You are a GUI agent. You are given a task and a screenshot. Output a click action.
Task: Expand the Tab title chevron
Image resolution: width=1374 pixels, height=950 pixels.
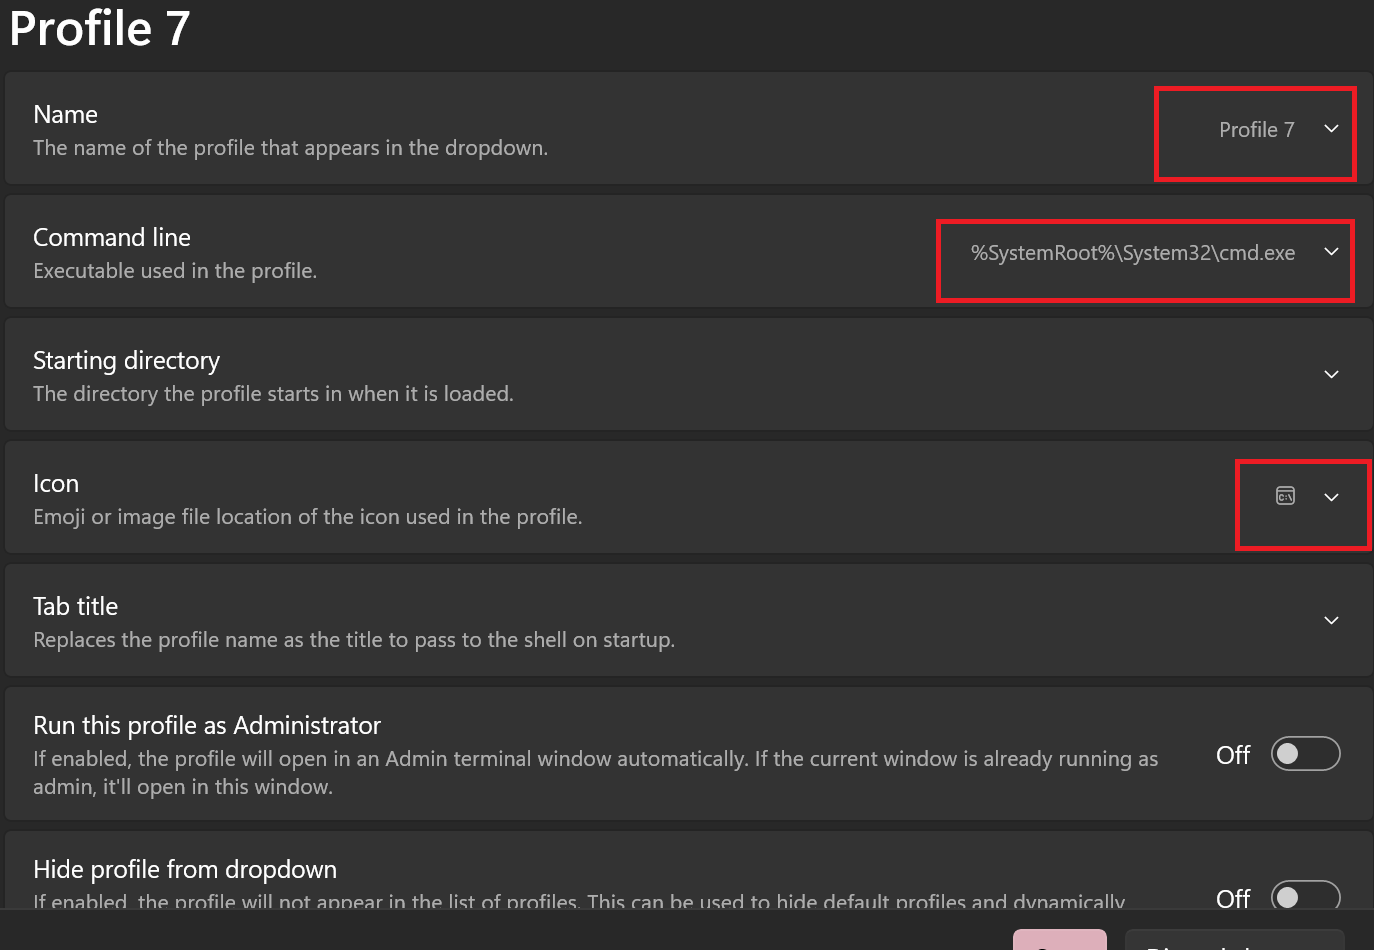click(1331, 621)
